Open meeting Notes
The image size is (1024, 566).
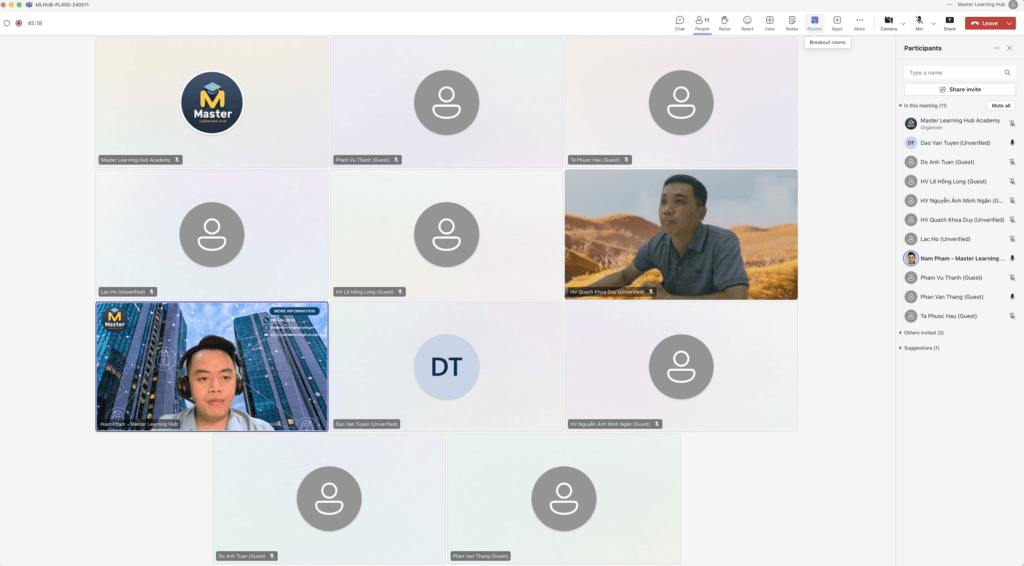click(792, 23)
